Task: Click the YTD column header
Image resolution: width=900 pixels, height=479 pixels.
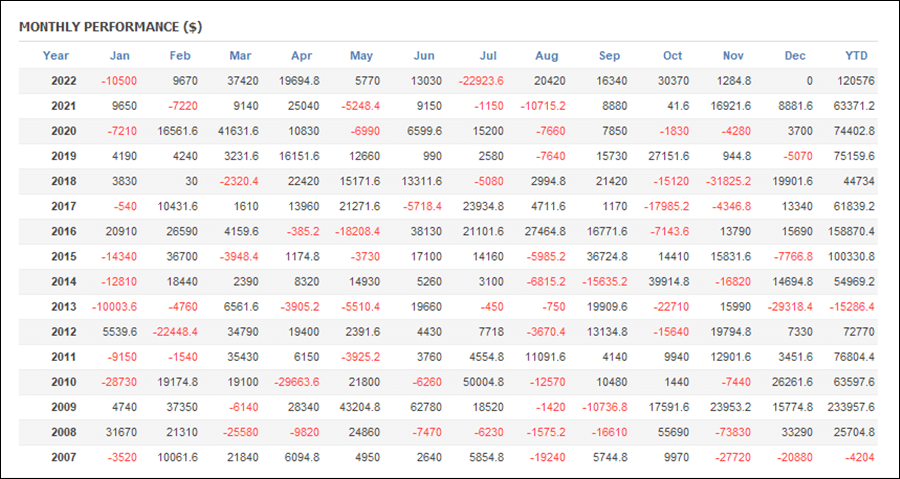Action: pyautogui.click(x=856, y=56)
